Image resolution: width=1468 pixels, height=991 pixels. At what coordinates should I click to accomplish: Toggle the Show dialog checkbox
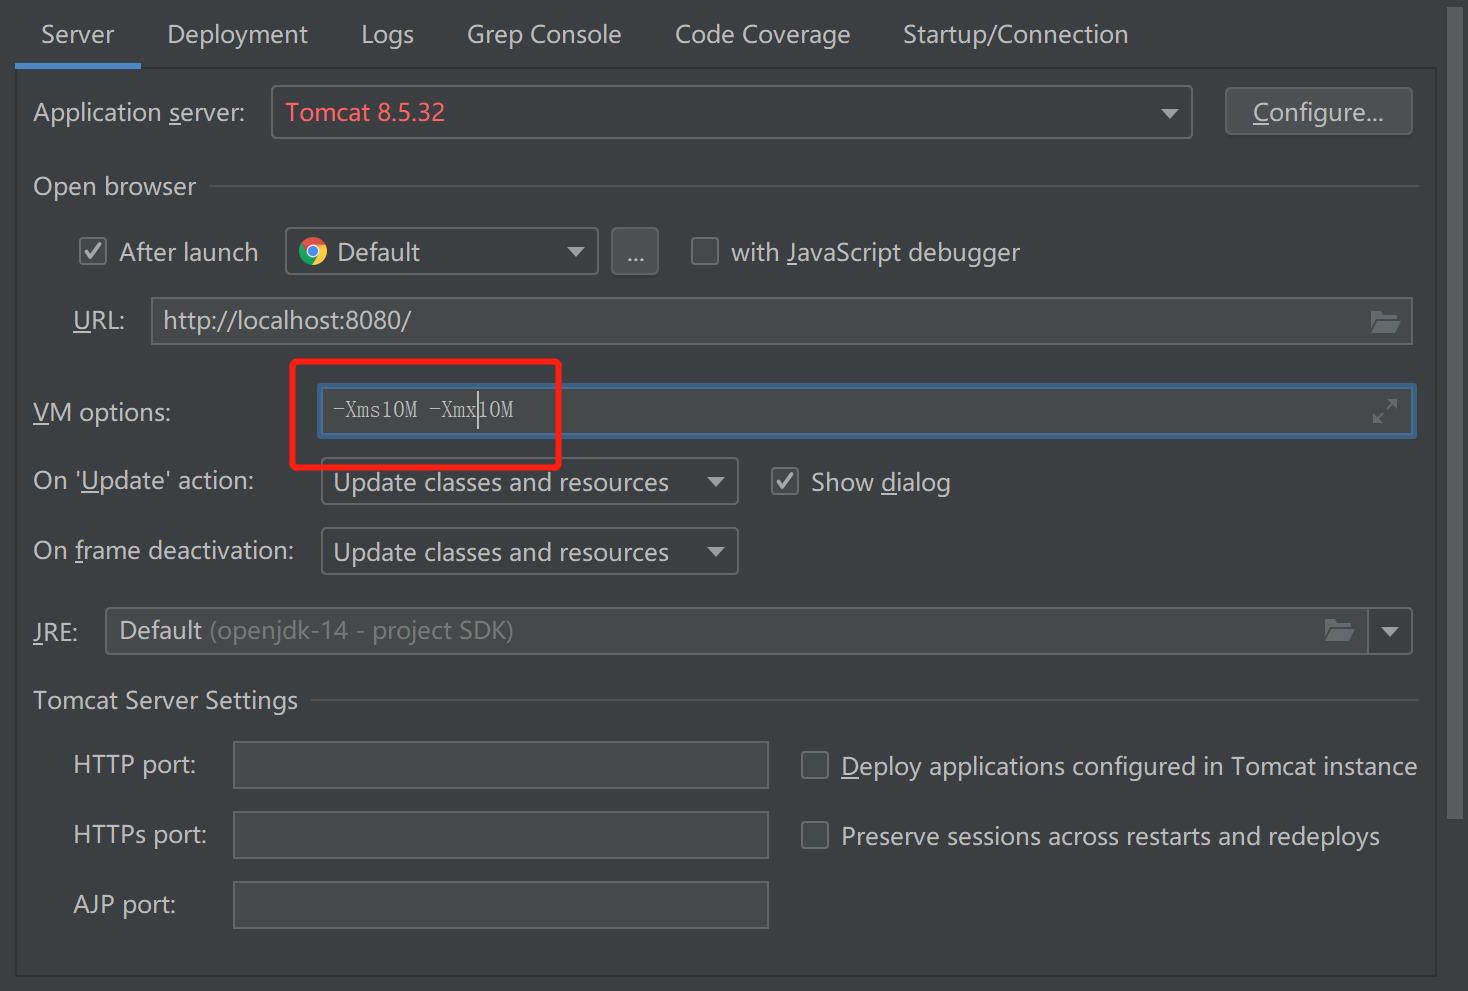(x=785, y=482)
